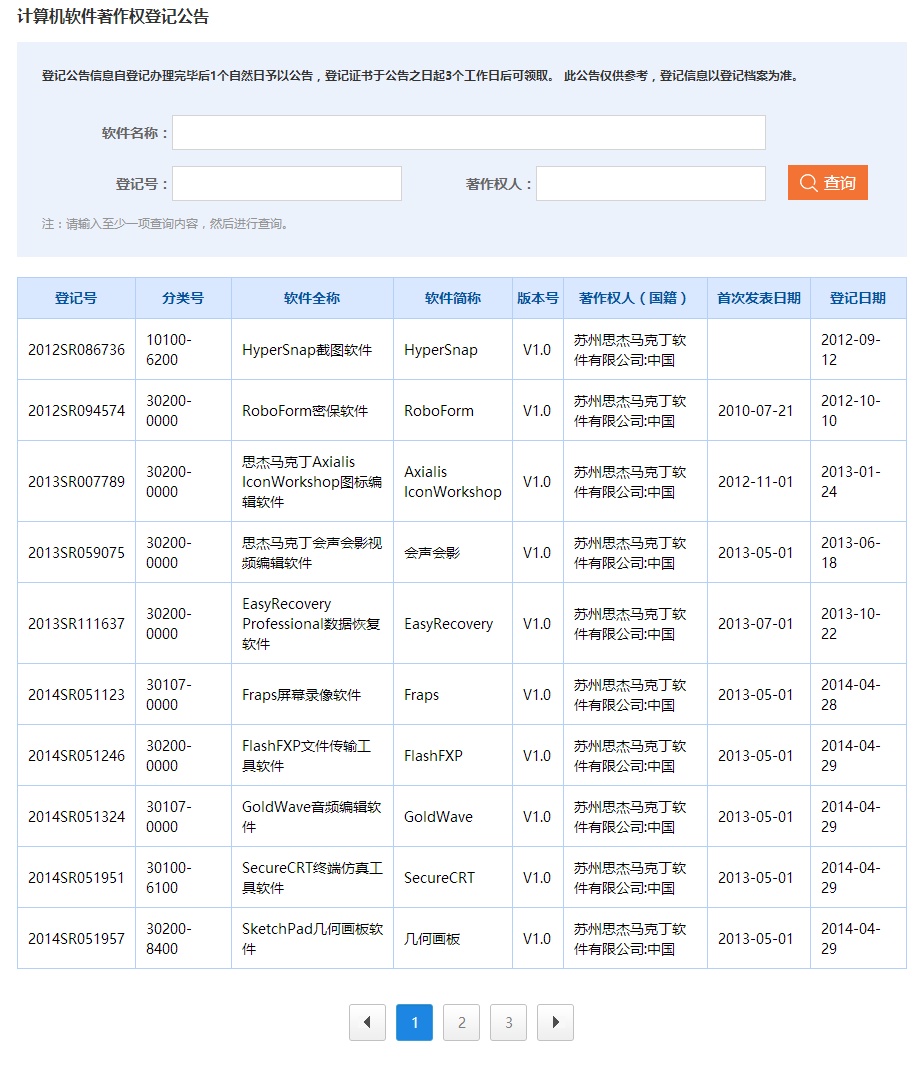Click registration date 2013-10-22
Screen dimensions: 921x1084
[850, 624]
